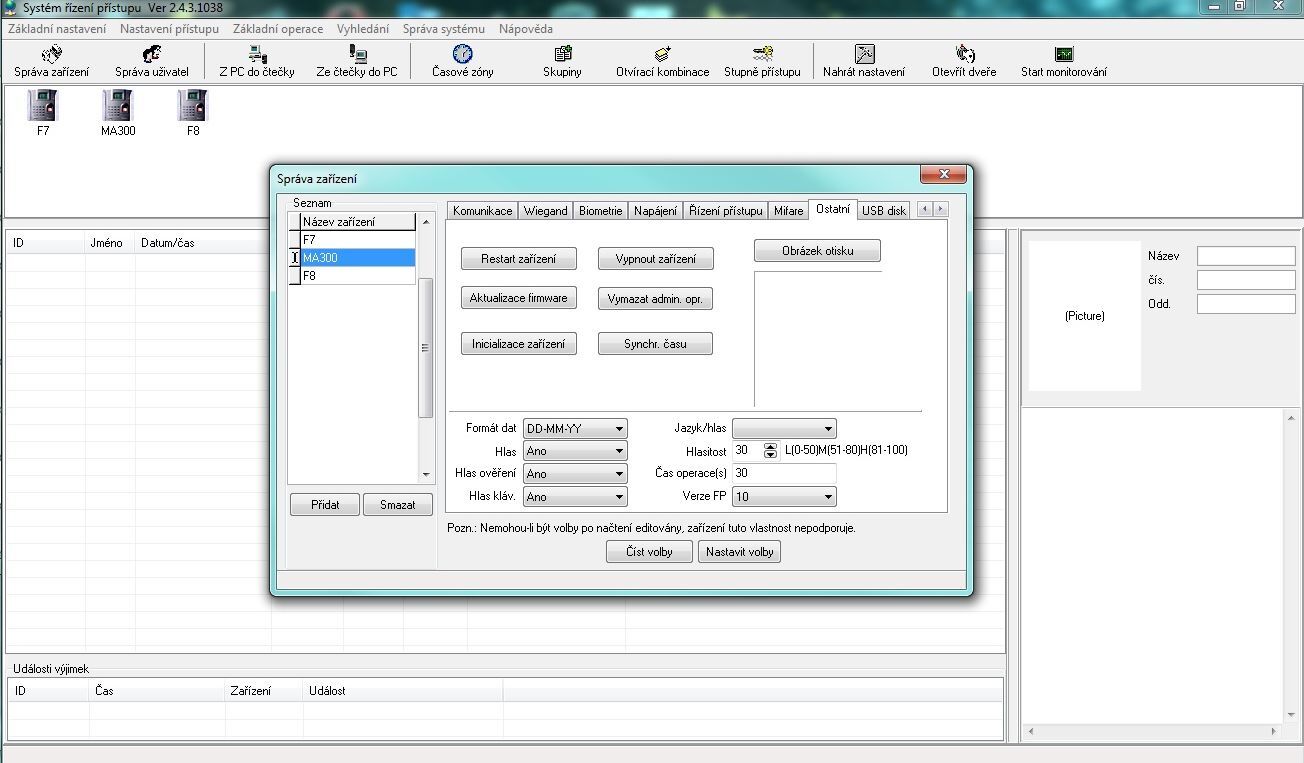Click device list vertical scrollbar

tap(425, 348)
